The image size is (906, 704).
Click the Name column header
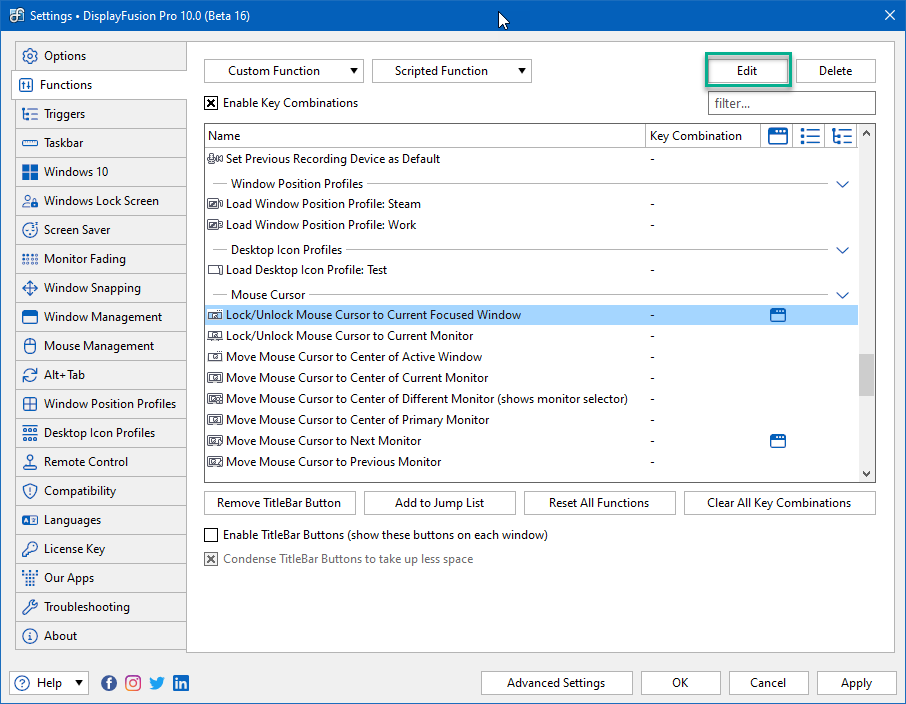pos(425,136)
